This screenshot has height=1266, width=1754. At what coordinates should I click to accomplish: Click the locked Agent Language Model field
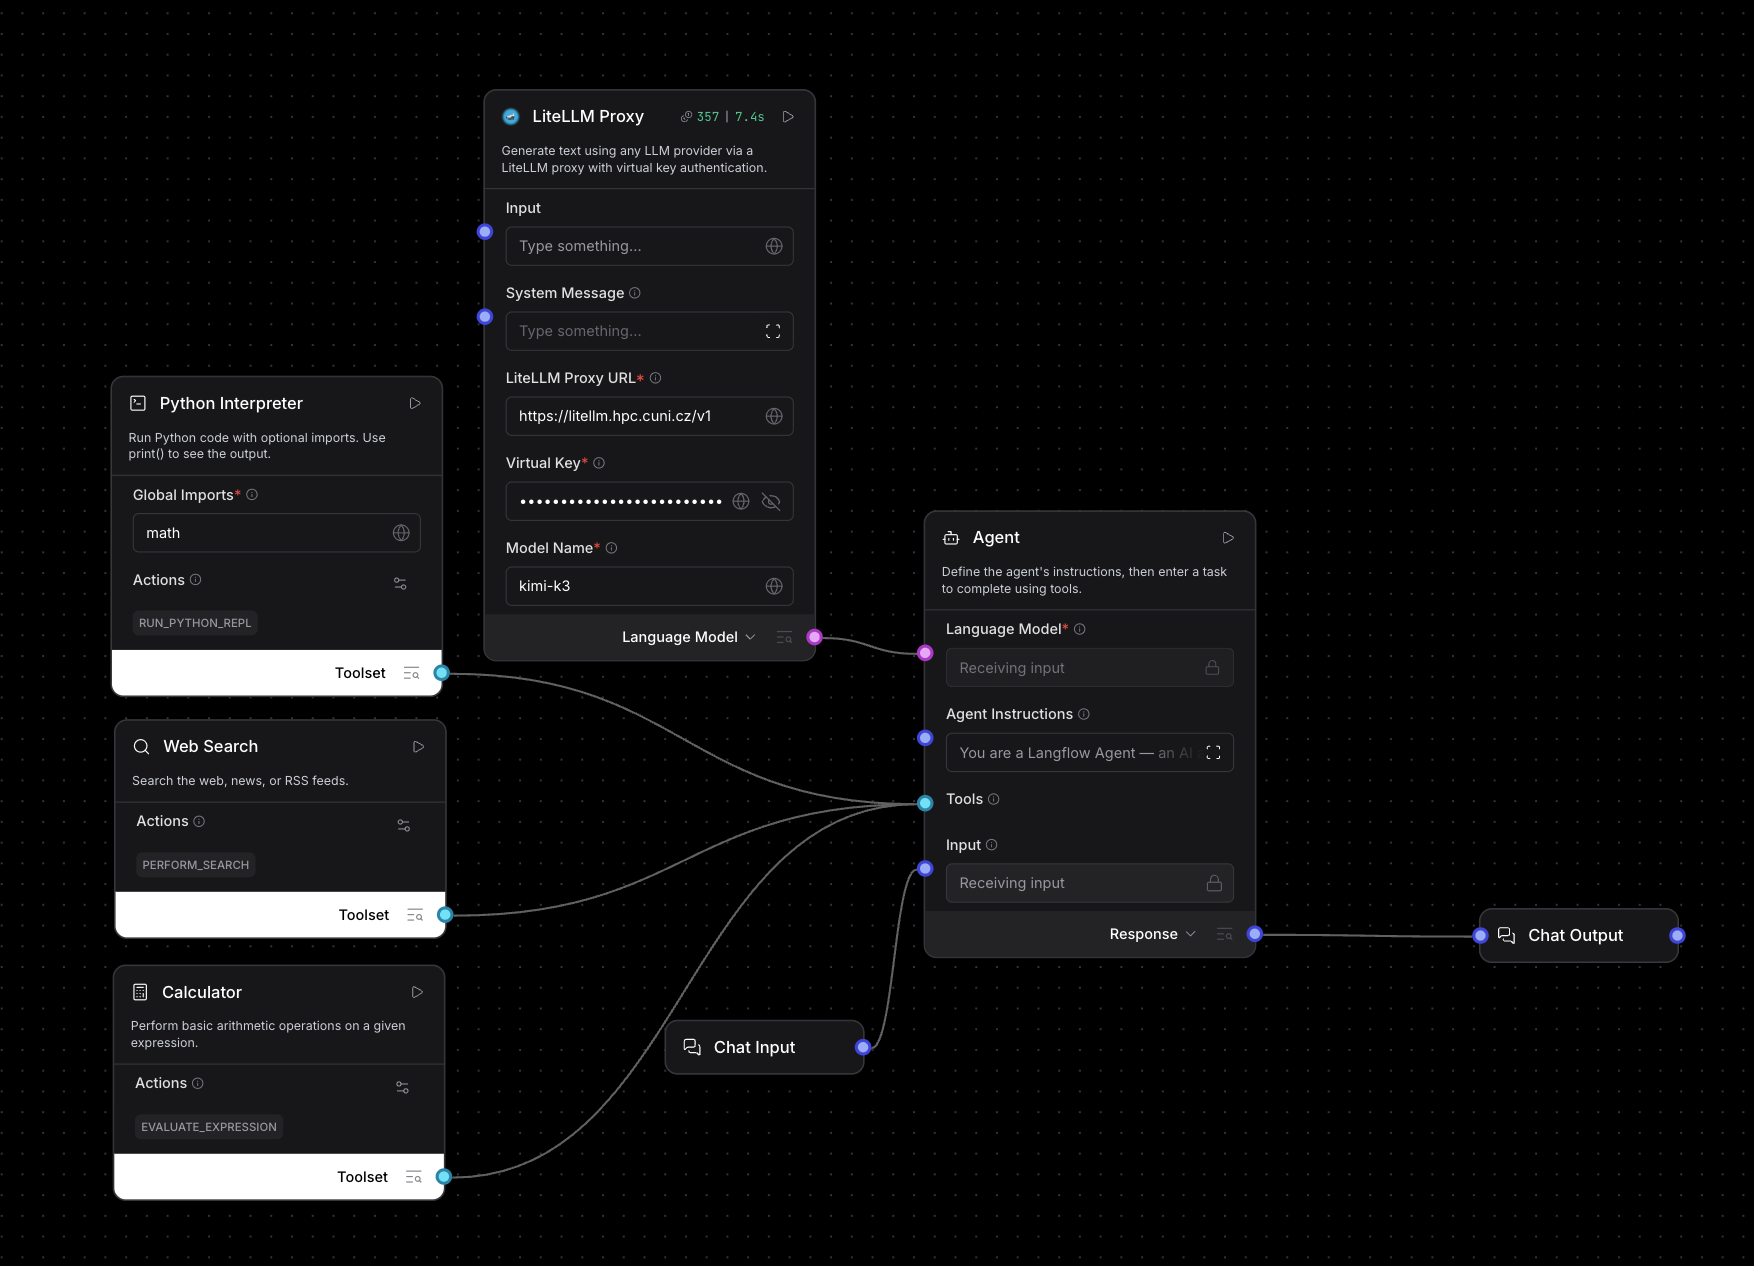pos(1089,668)
